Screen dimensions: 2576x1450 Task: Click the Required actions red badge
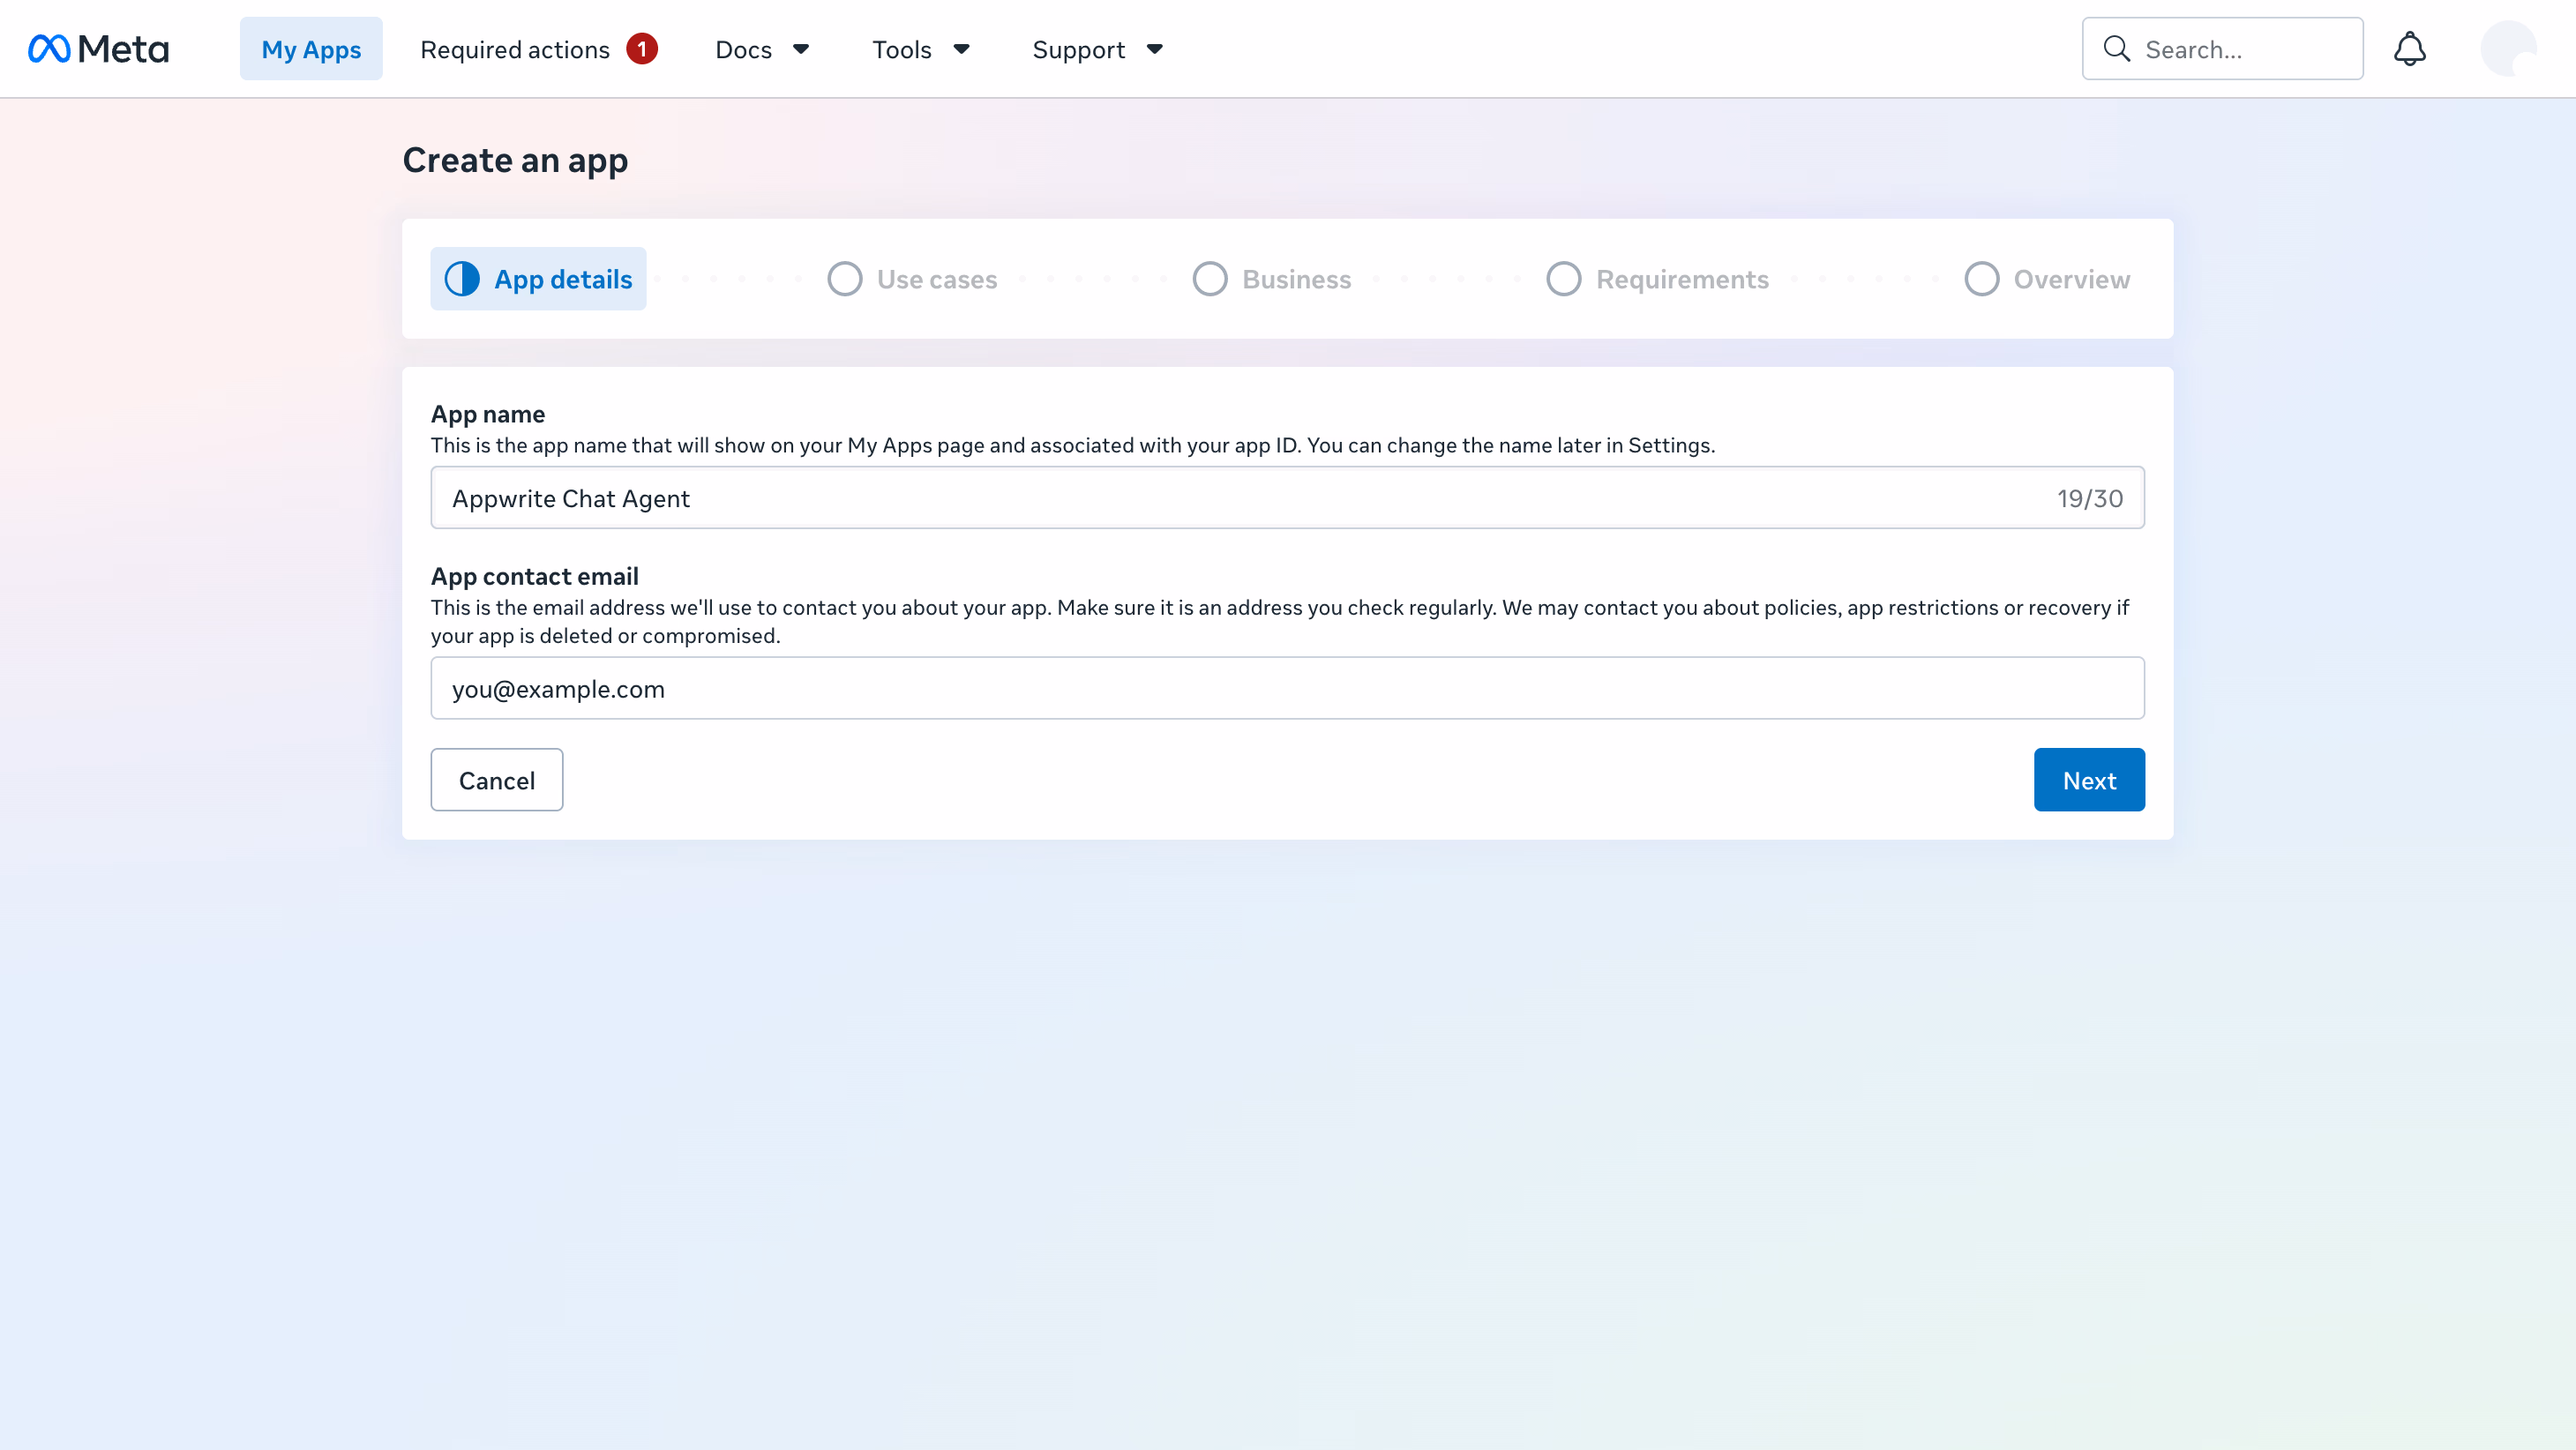click(642, 48)
